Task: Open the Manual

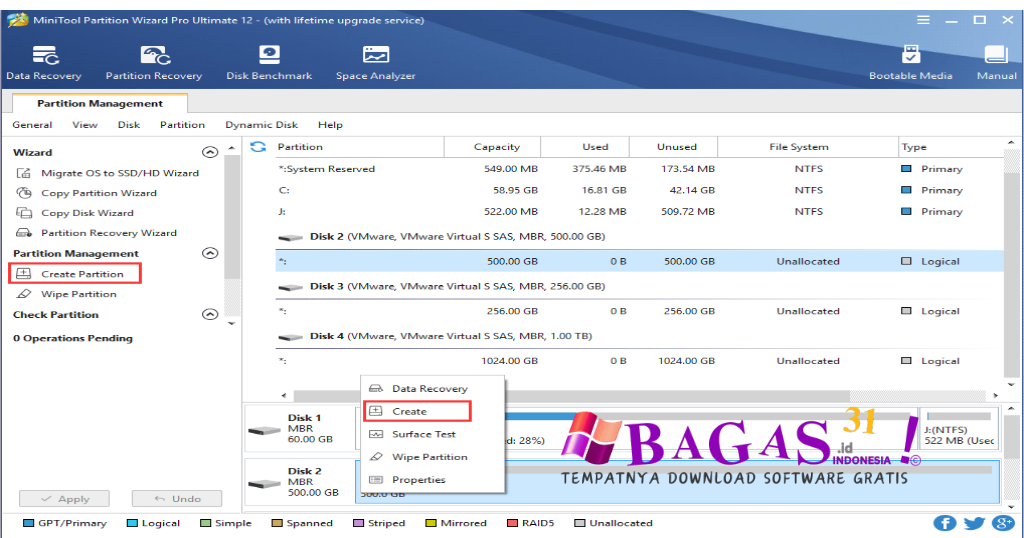Action: 997,63
